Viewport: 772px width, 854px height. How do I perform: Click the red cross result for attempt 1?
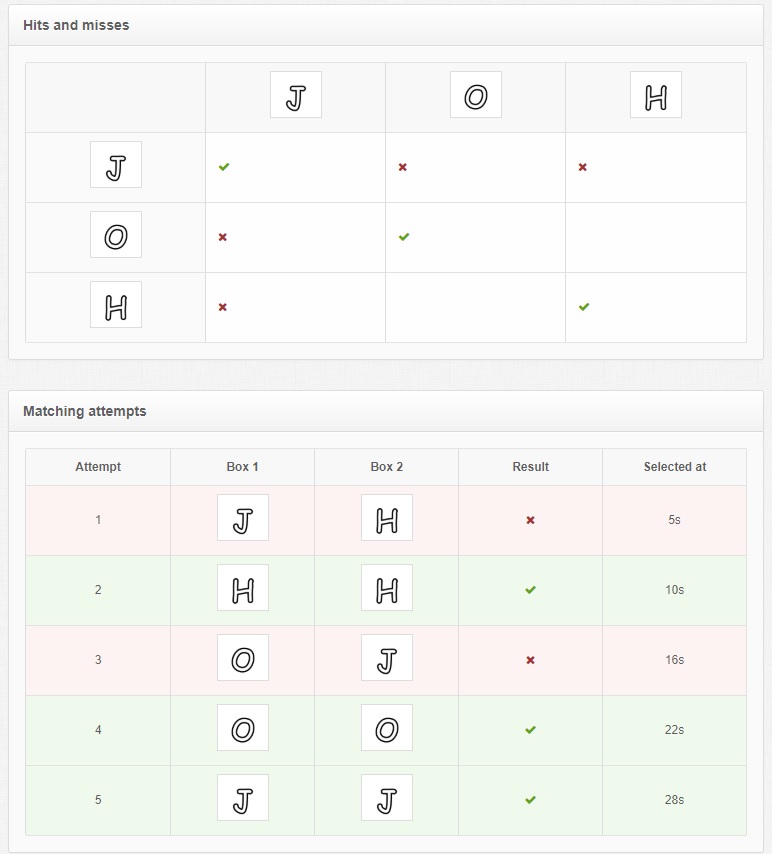(x=531, y=520)
